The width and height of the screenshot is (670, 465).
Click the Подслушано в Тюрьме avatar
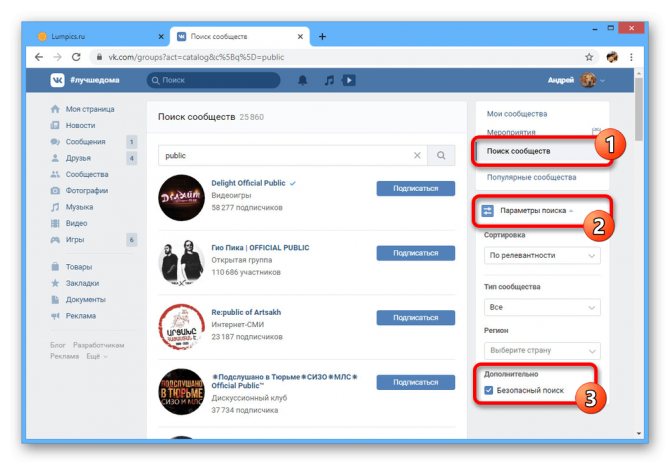pyautogui.click(x=182, y=391)
